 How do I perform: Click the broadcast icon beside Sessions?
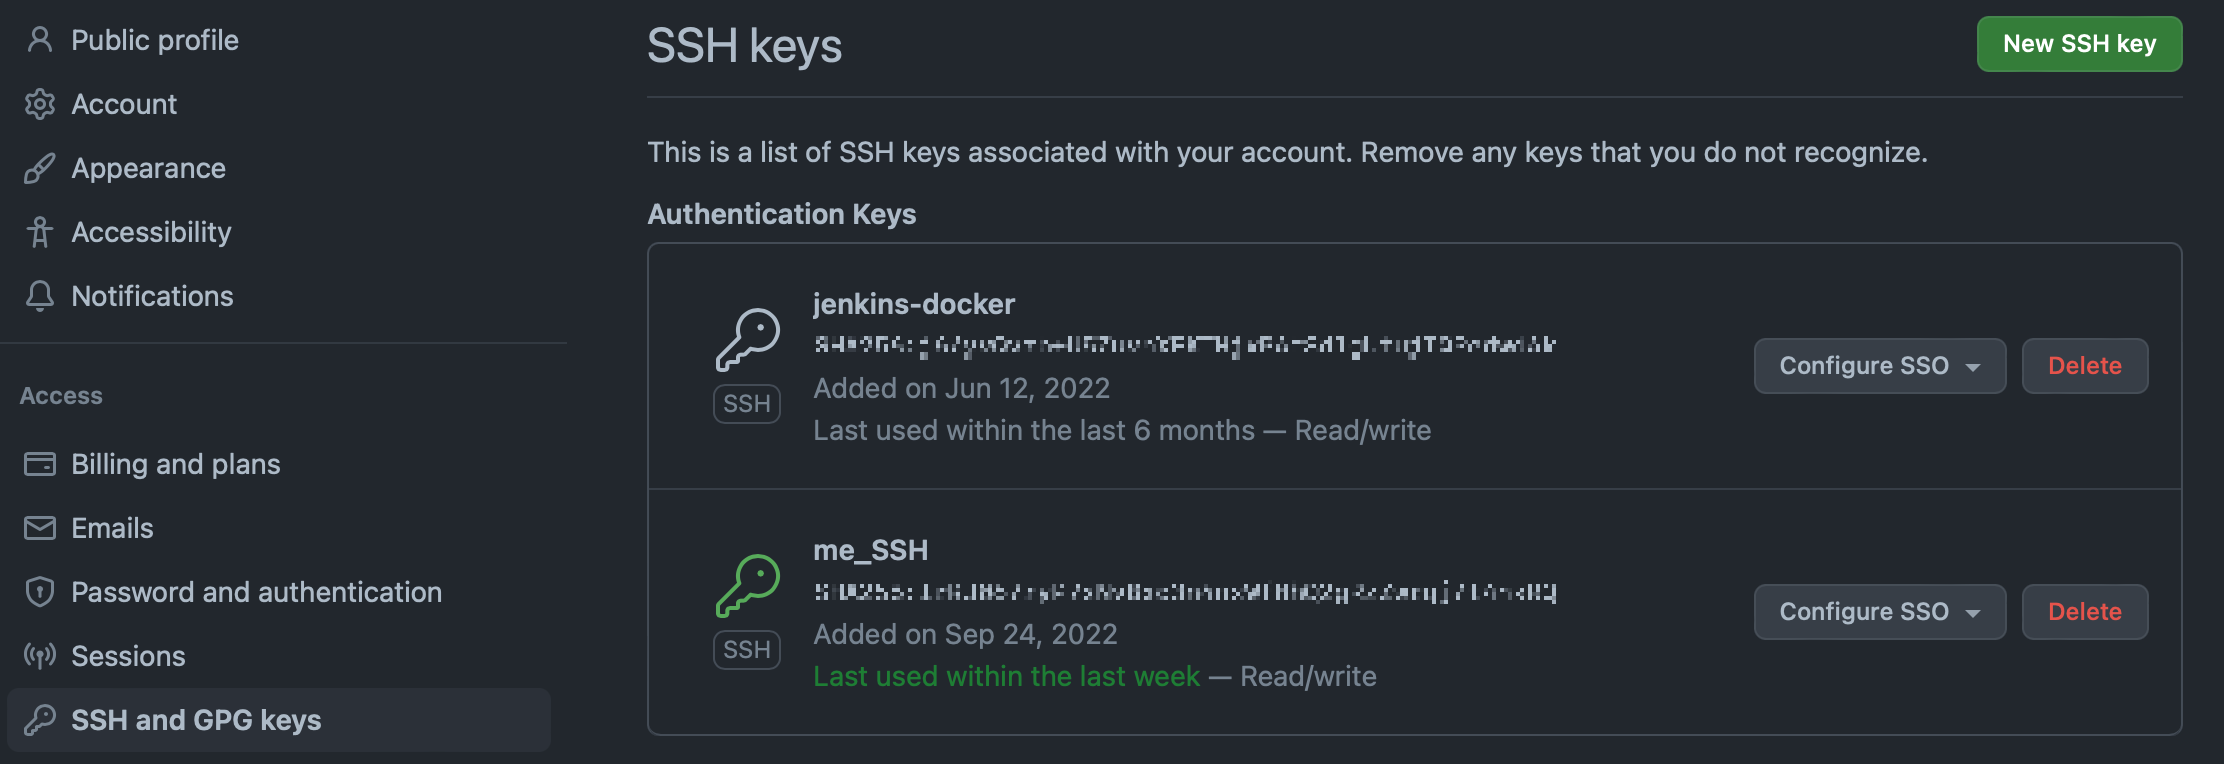coord(40,656)
